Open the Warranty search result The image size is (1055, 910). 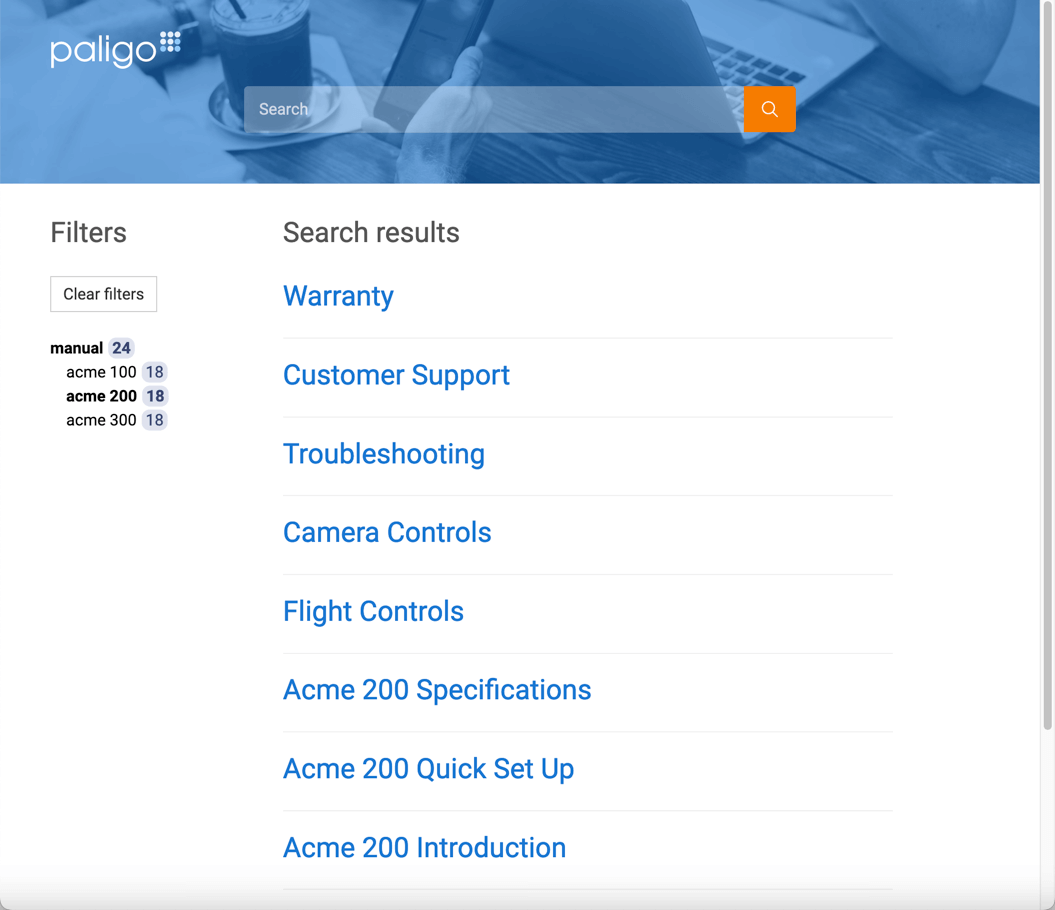pyautogui.click(x=338, y=296)
